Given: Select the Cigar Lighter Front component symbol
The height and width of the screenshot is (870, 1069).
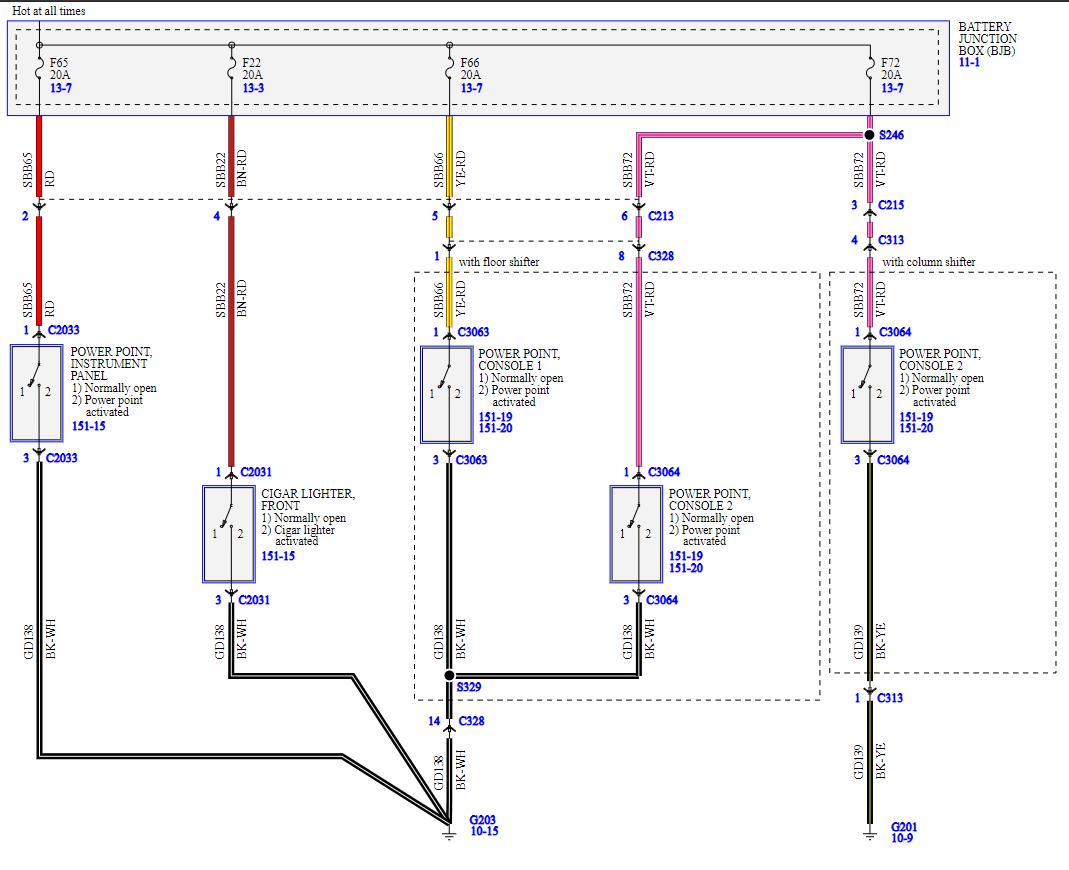Looking at the screenshot, I should pos(229,533).
